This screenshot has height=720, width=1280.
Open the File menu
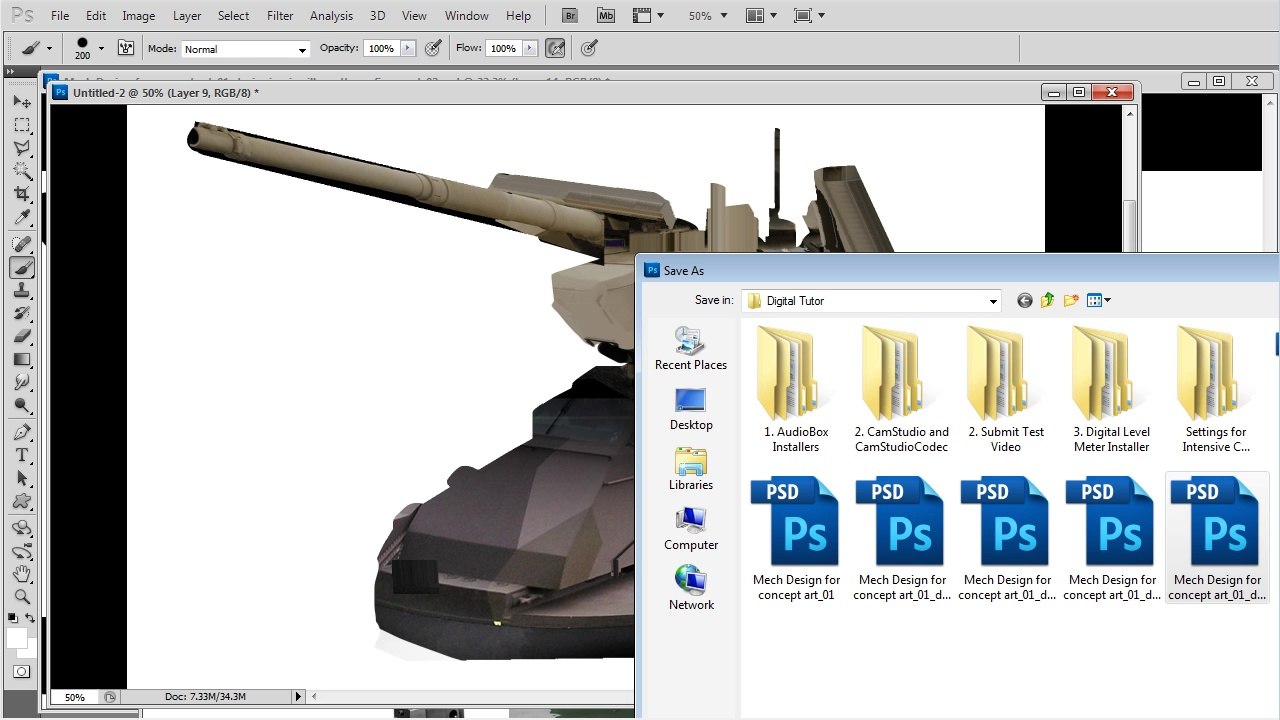pyautogui.click(x=60, y=16)
